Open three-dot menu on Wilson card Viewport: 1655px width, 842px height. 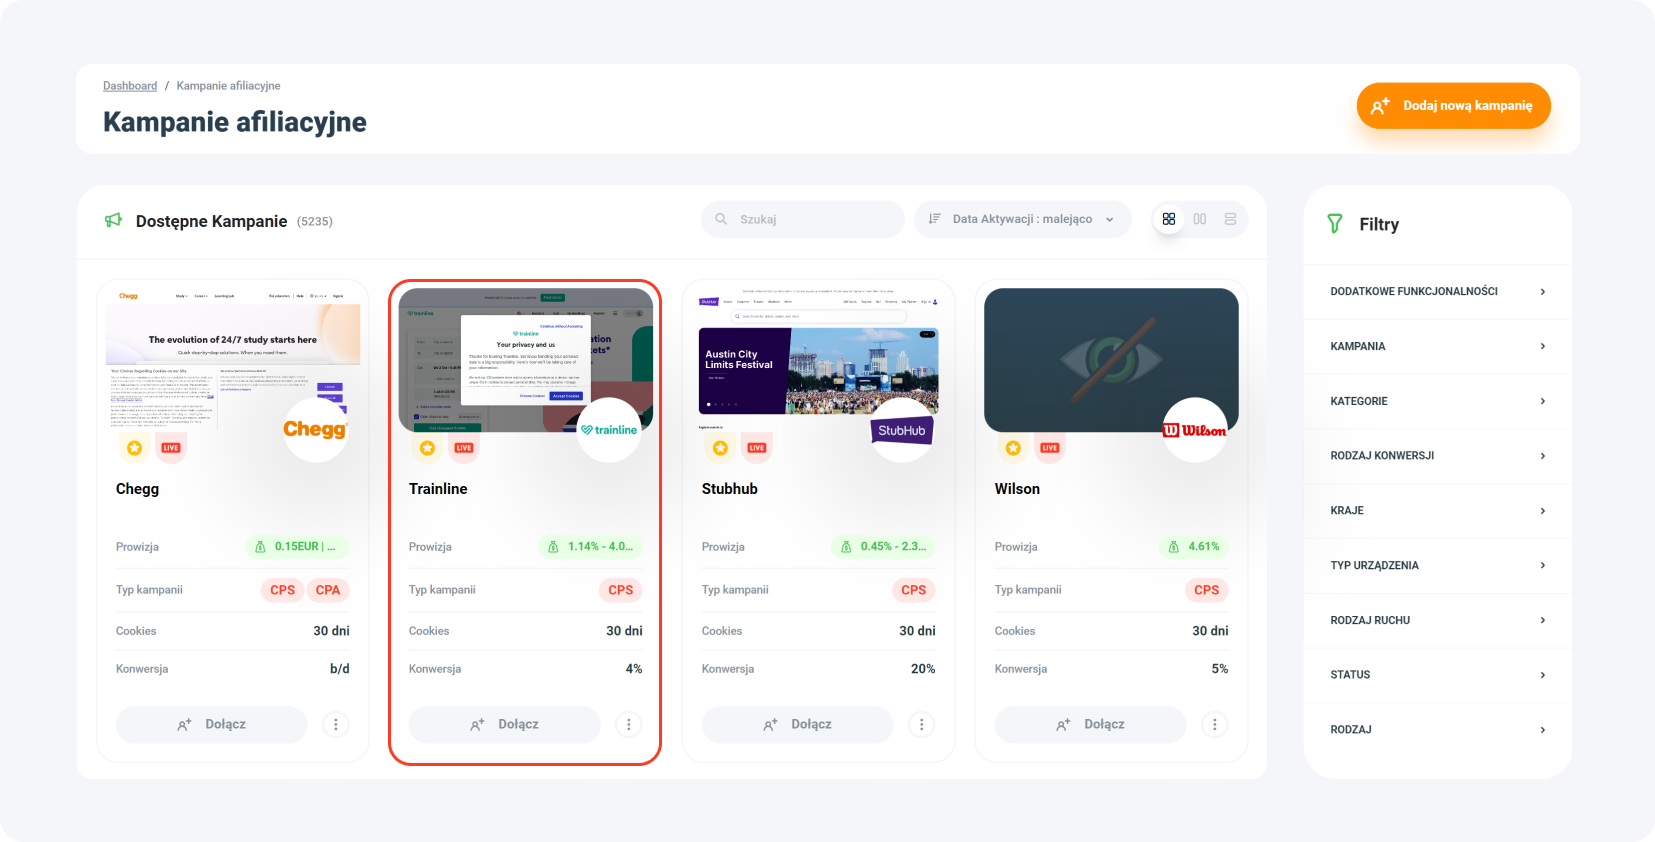[1215, 724]
